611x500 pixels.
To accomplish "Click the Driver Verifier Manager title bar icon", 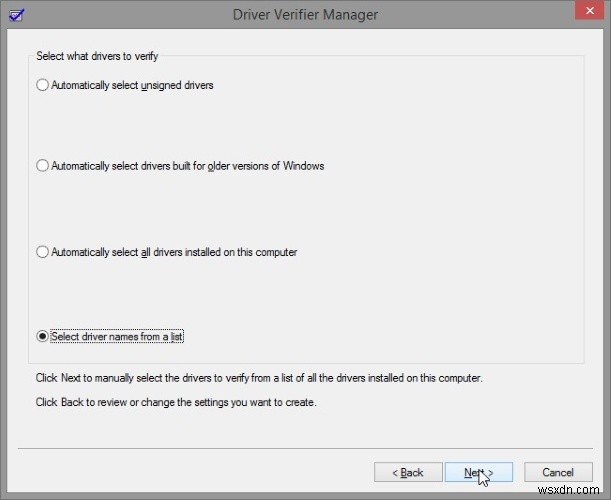I will point(17,15).
